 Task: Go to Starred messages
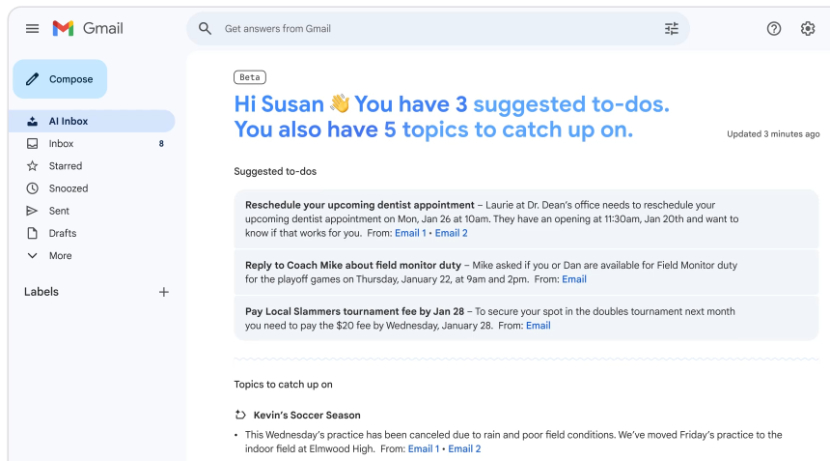(65, 166)
